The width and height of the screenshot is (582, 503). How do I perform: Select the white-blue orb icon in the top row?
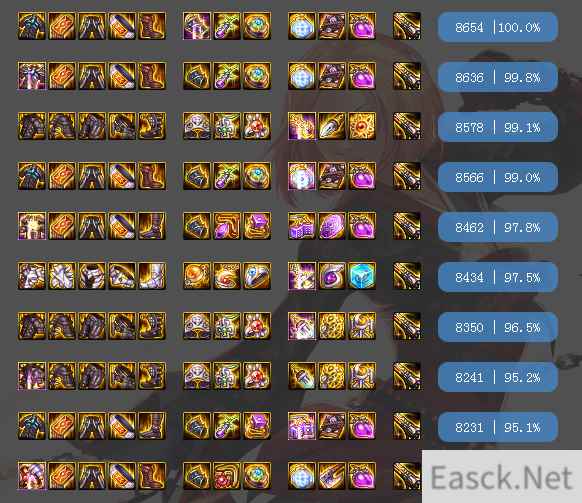302,26
